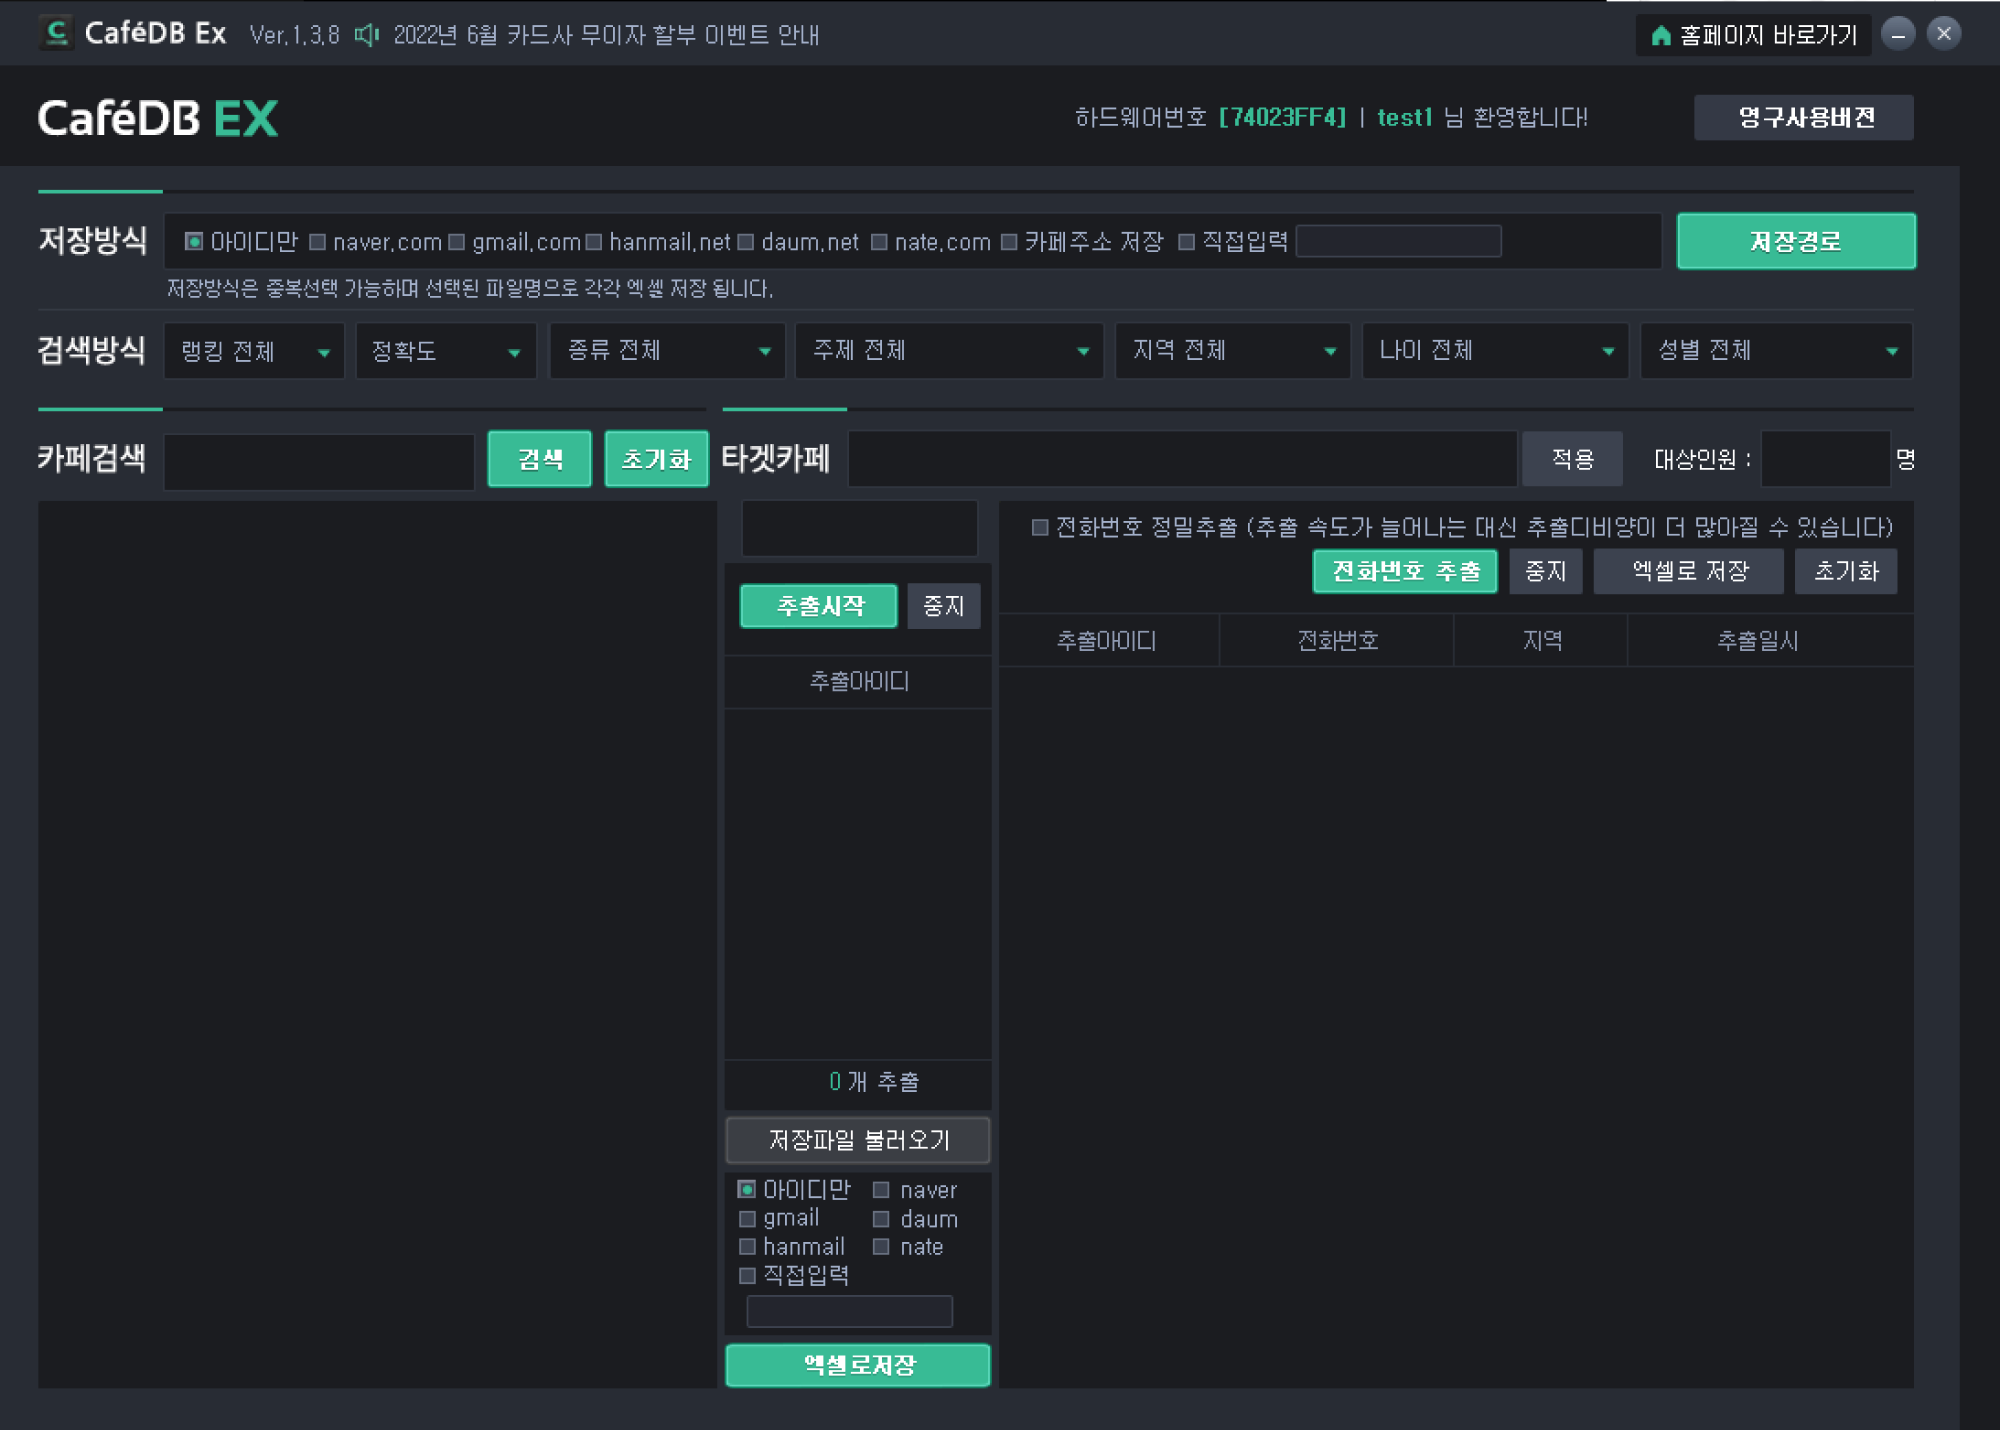Viewport: 2000px width, 1430px height.
Task: Toggle 직접입력 checkbox in lower panel
Action: [x=747, y=1276]
